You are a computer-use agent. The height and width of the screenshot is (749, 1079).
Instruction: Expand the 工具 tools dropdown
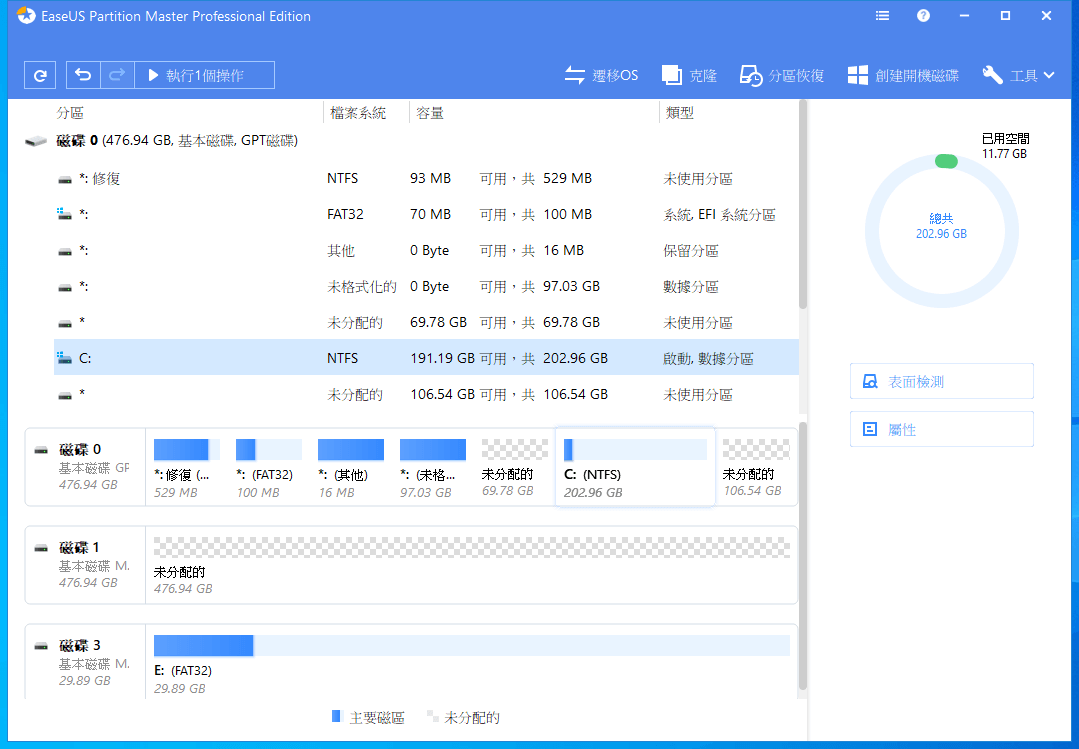(1018, 75)
